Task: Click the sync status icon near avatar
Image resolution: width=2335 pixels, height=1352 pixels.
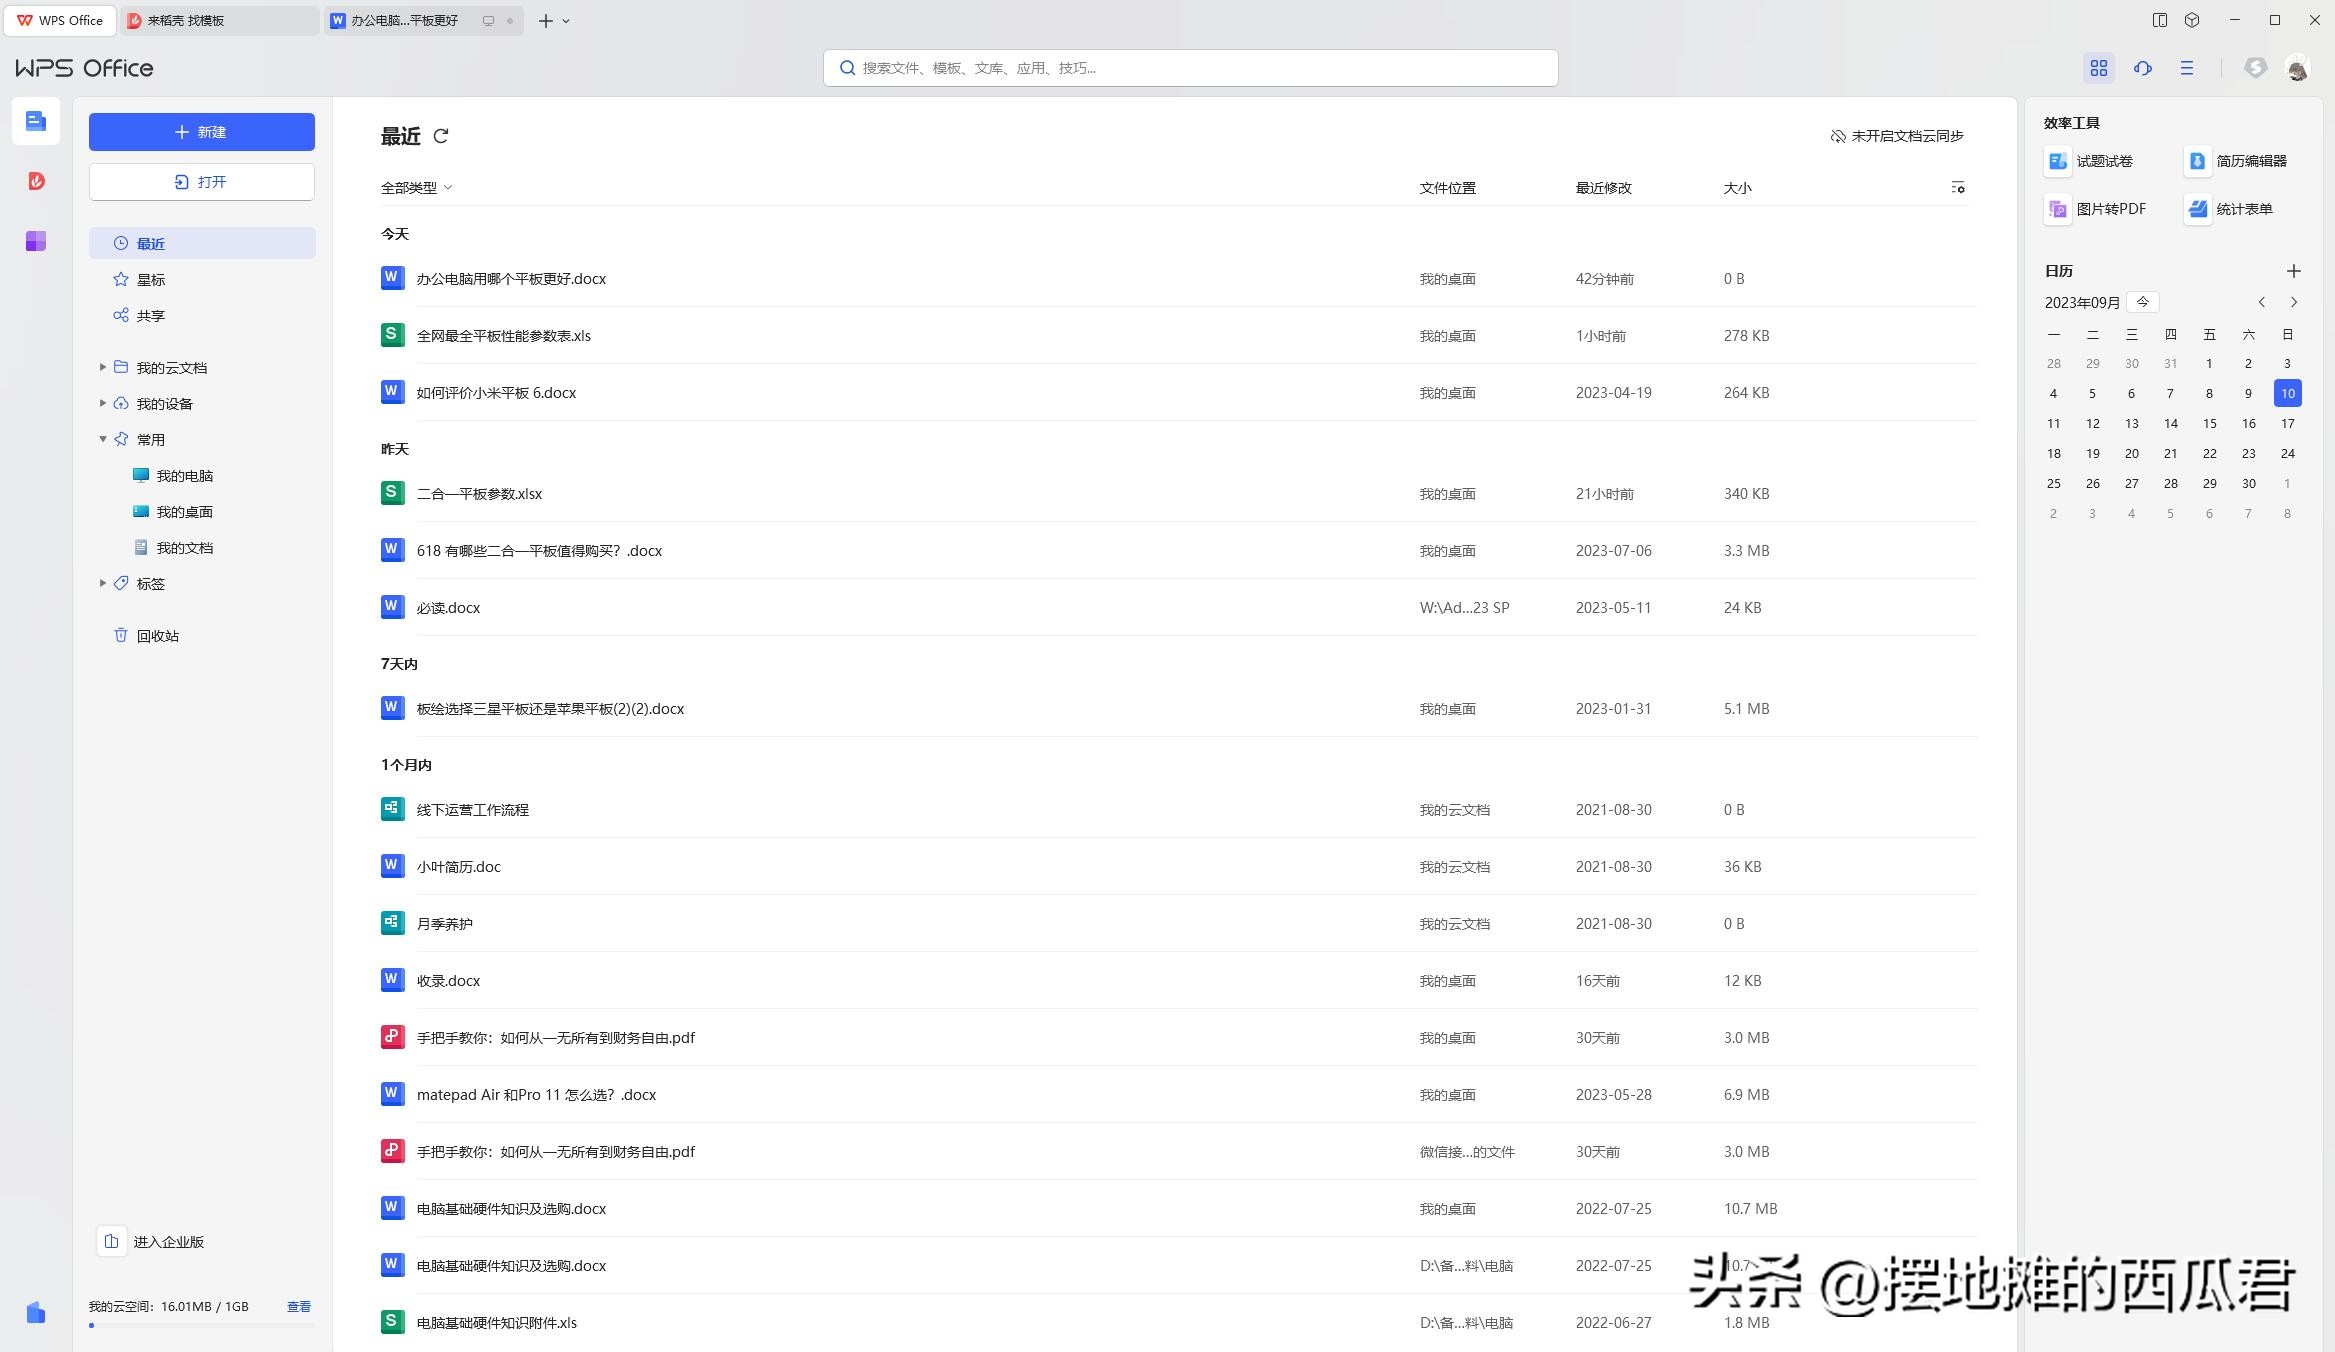Action: 2254,68
